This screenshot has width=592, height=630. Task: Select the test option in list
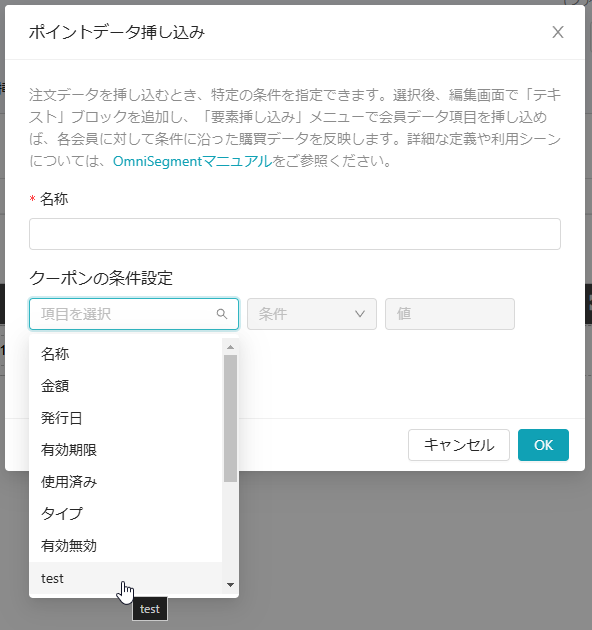click(126, 578)
